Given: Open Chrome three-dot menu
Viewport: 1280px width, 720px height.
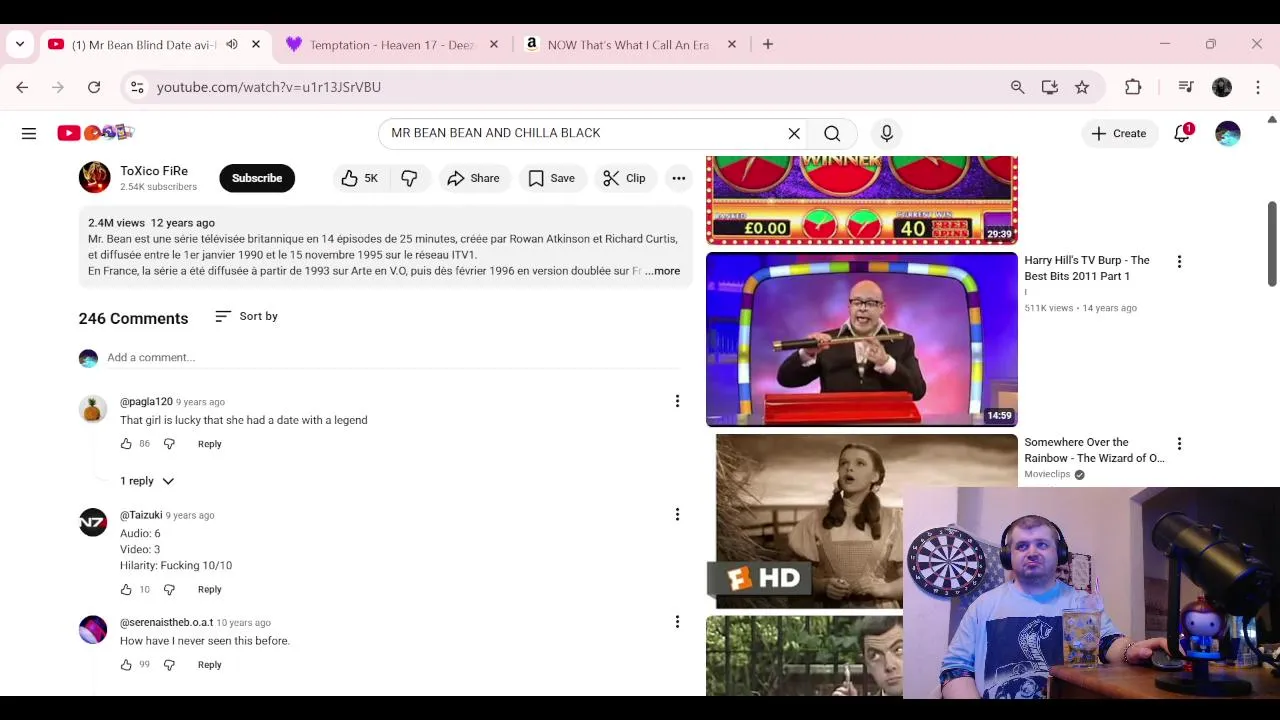Looking at the screenshot, I should click(1258, 87).
